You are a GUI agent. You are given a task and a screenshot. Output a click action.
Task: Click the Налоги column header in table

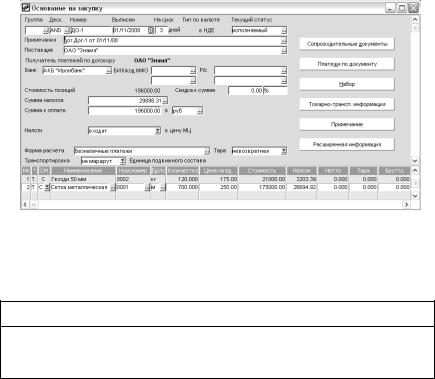(301, 171)
